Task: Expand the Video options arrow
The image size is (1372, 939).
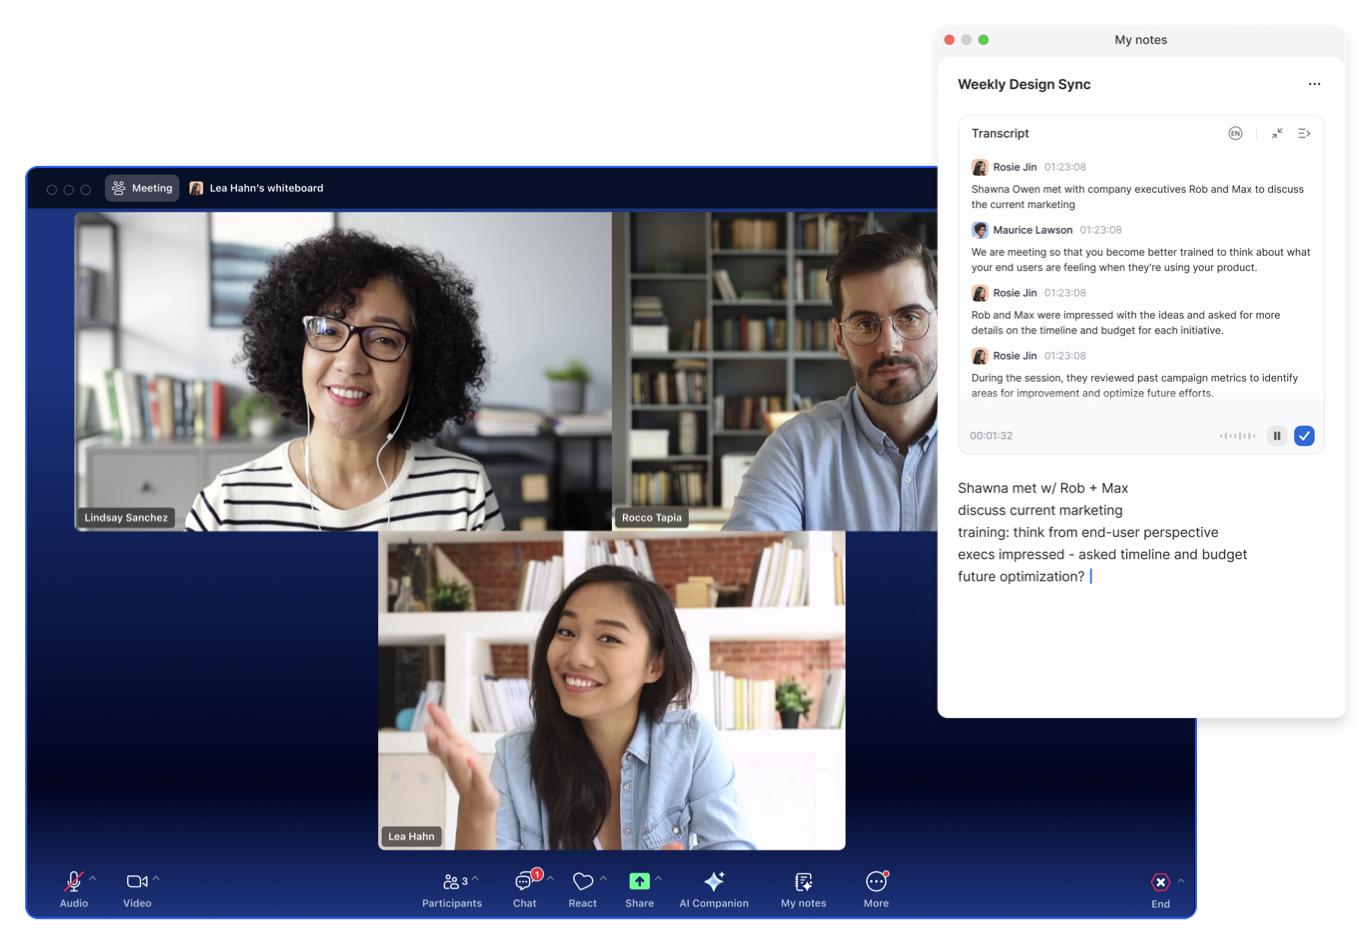Action: click(x=156, y=879)
